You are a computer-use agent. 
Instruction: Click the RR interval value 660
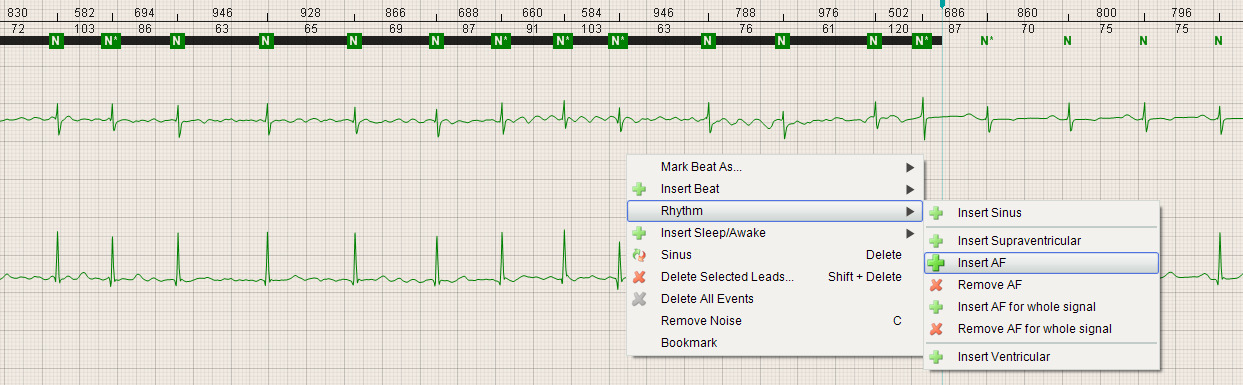point(533,13)
